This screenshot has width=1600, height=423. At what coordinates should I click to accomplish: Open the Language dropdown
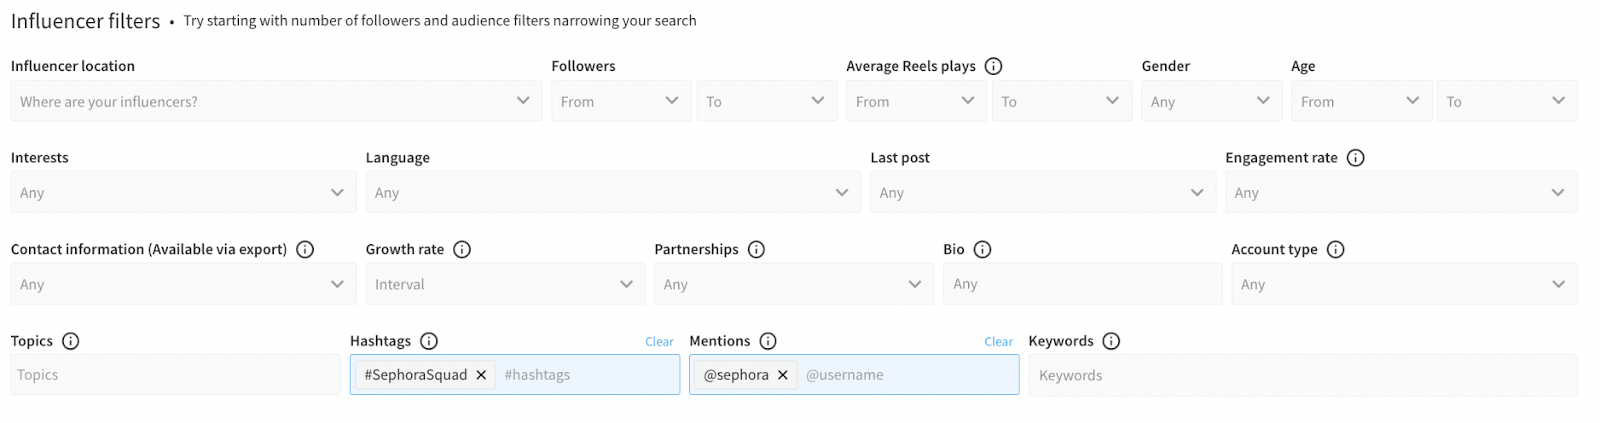pos(612,193)
